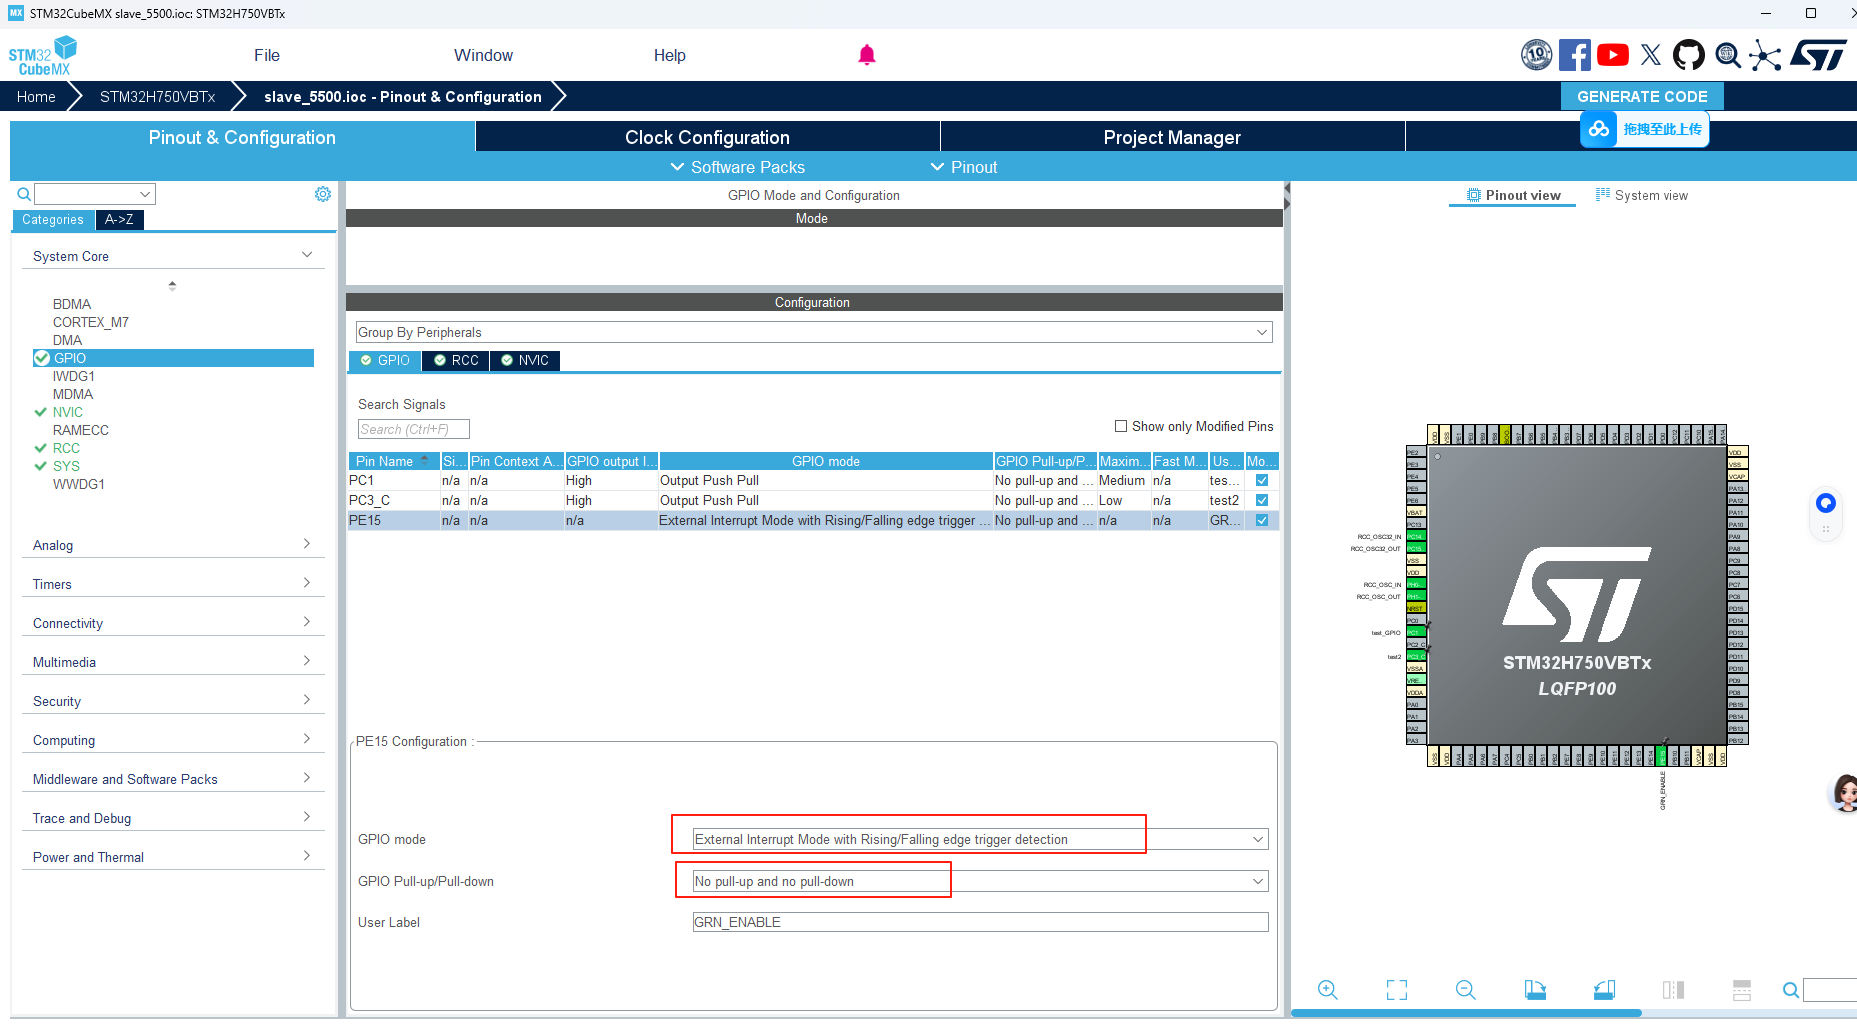Click the GENERATE CODE button
The image size is (1857, 1026).
click(x=1642, y=96)
